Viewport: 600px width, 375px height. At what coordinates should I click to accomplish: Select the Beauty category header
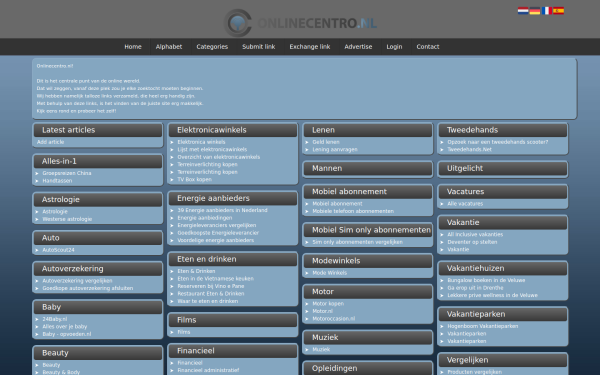click(98, 353)
